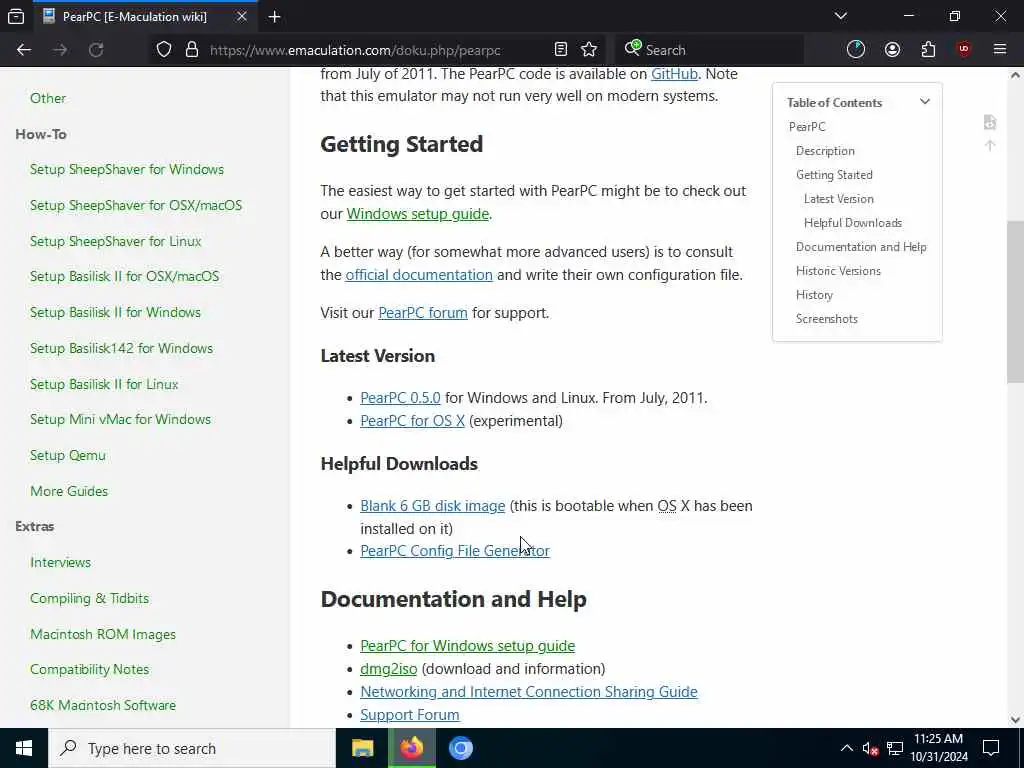Click the clock and date in tray
The height and width of the screenshot is (768, 1024).
coord(938,748)
